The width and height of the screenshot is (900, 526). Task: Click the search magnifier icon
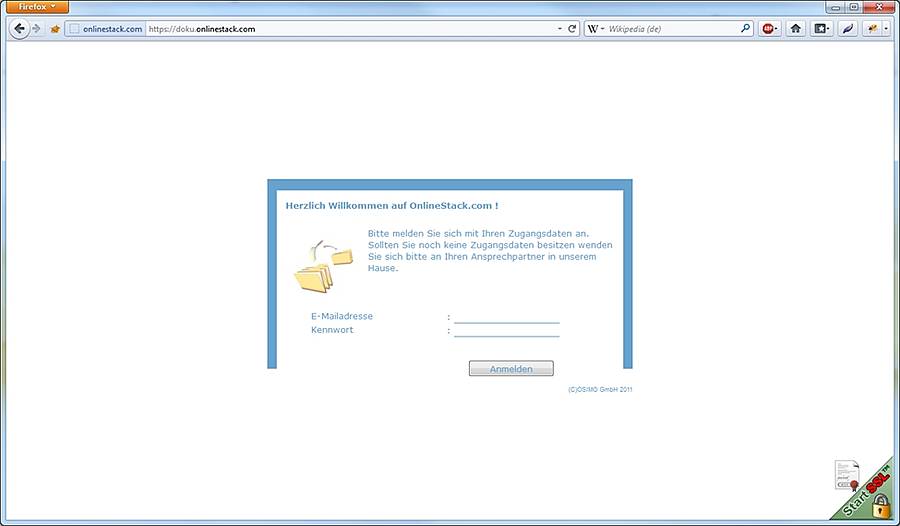tap(745, 28)
